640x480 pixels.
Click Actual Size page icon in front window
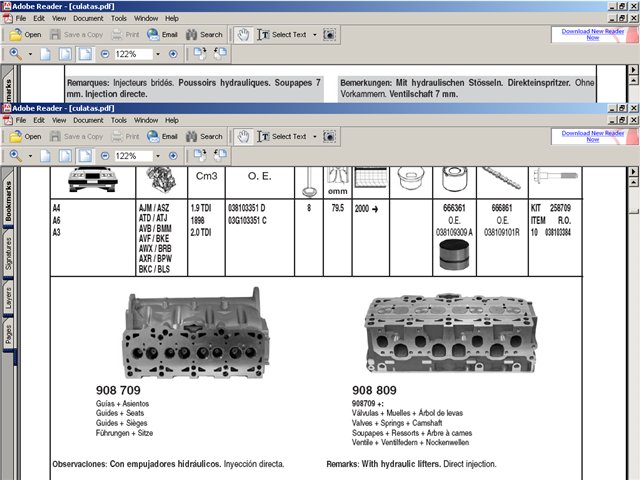tap(46, 156)
